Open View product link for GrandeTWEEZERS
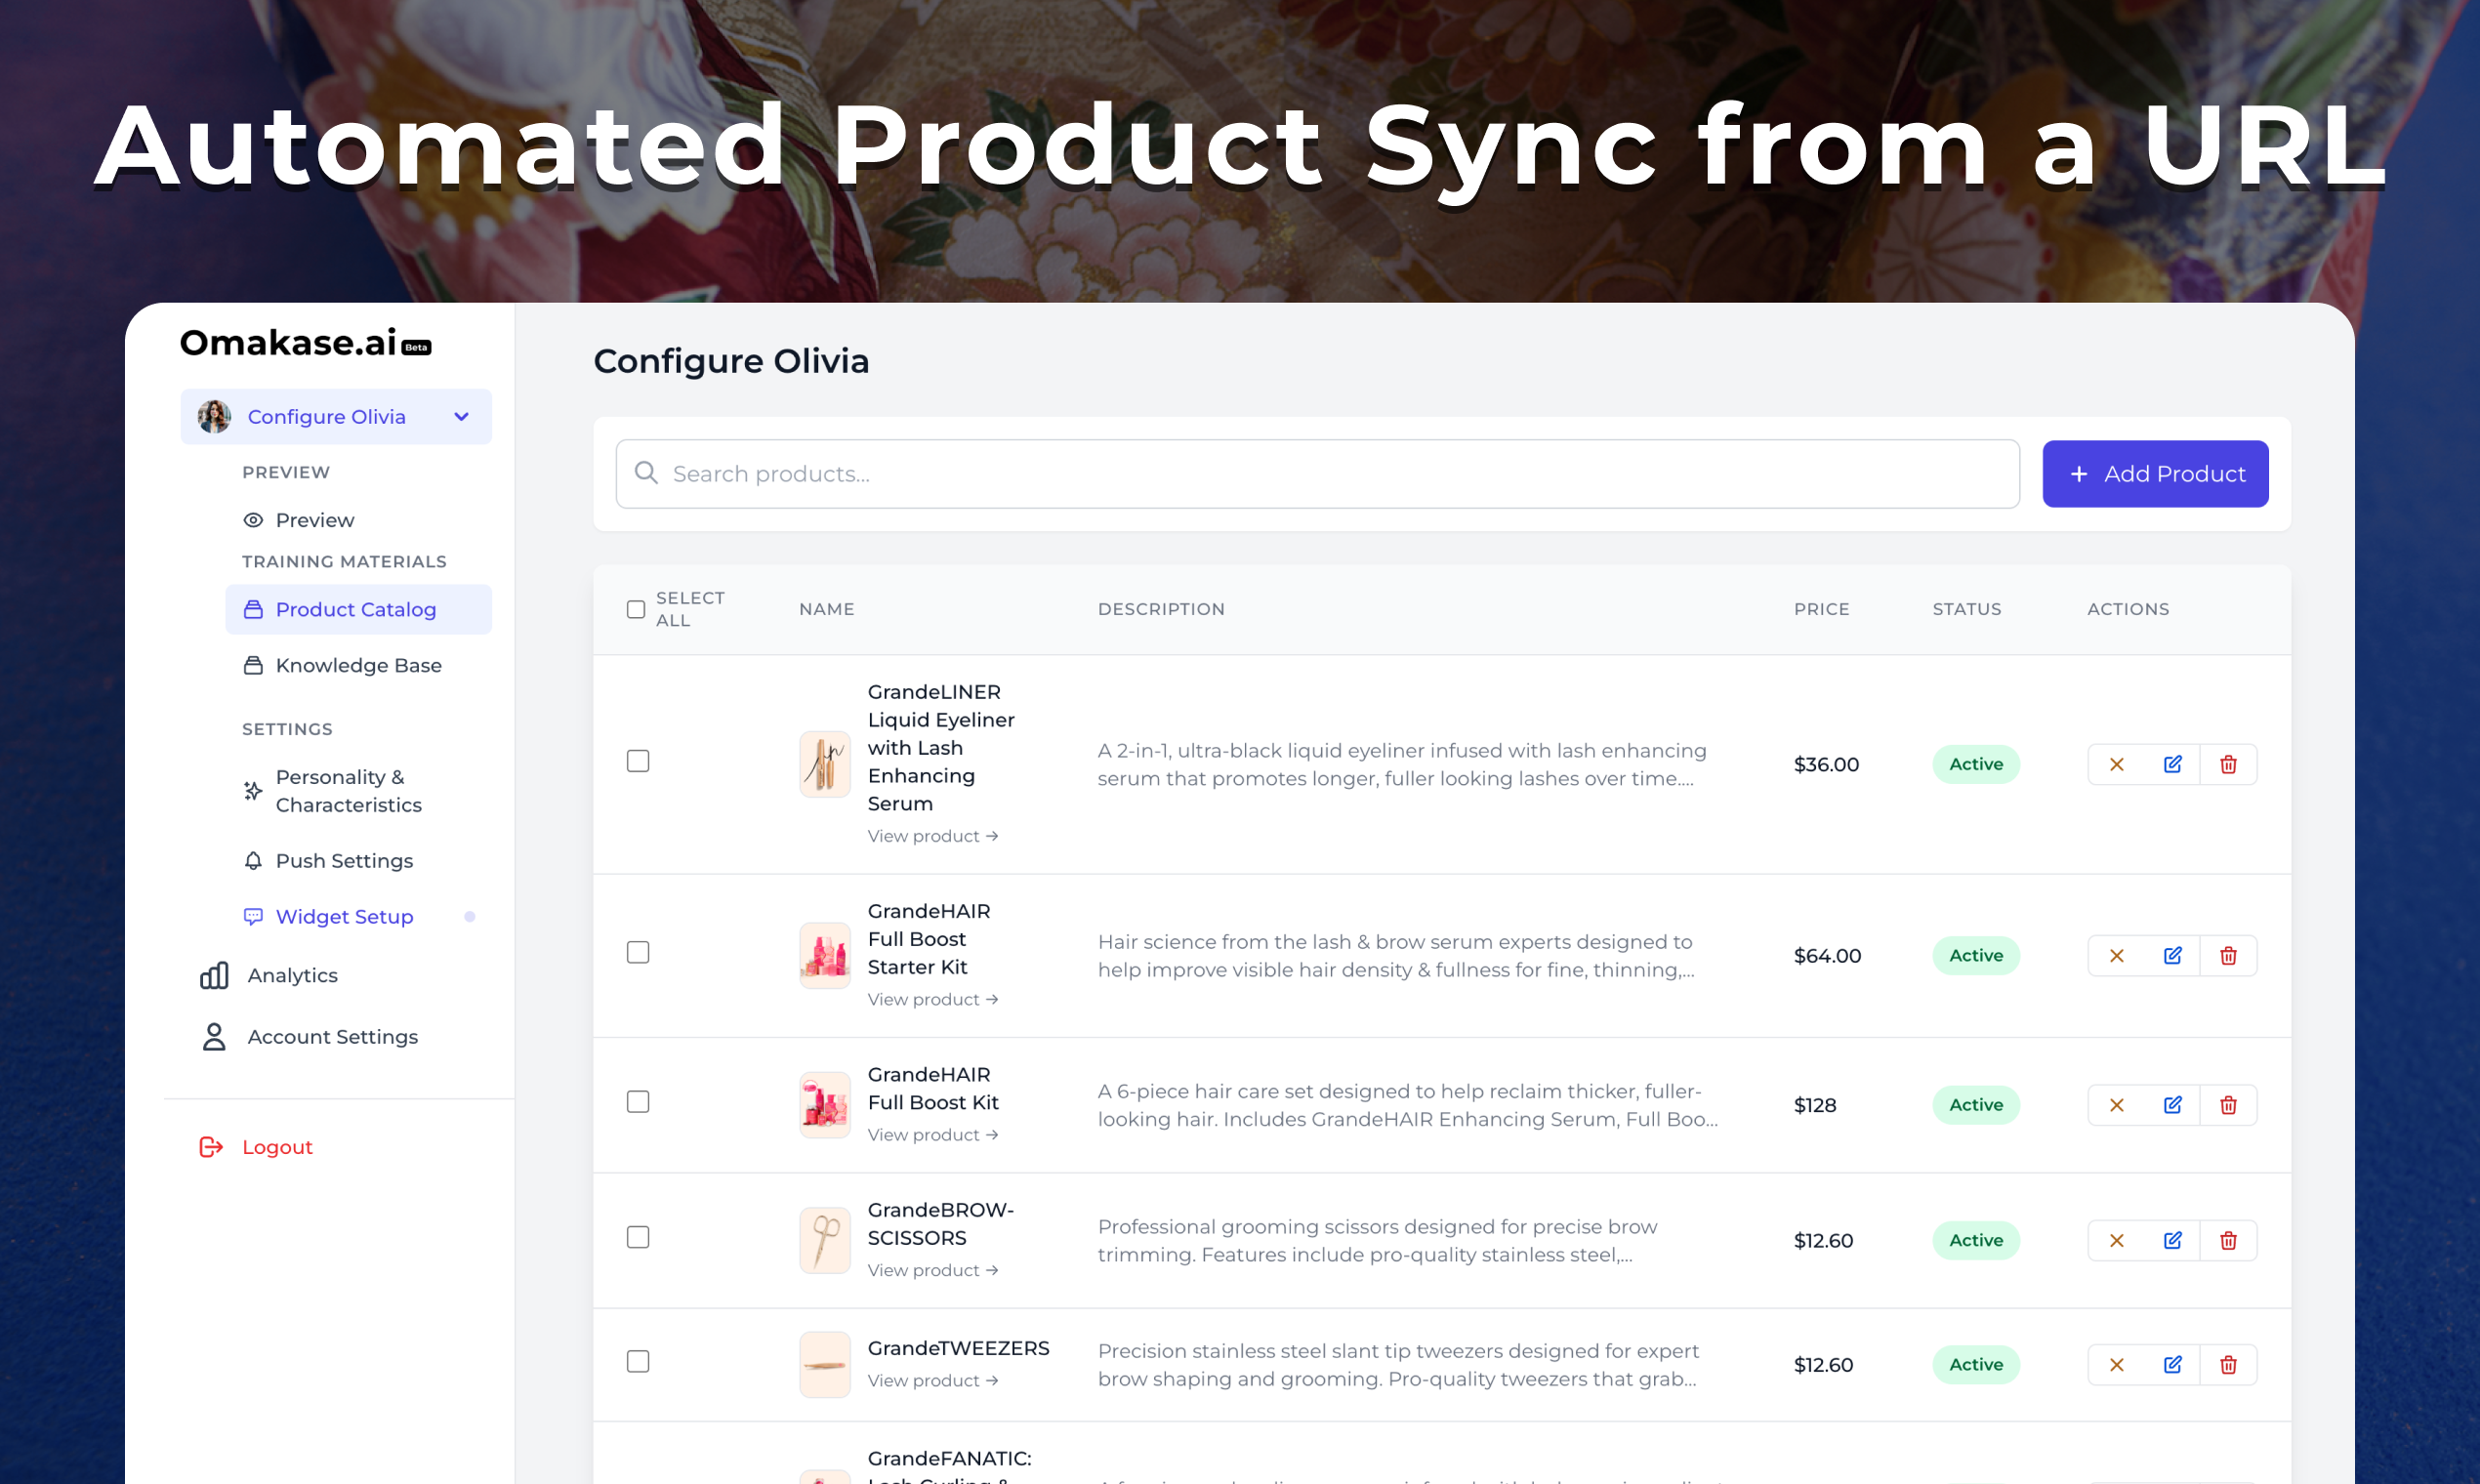The width and height of the screenshot is (2480, 1484). pyautogui.click(x=932, y=1380)
